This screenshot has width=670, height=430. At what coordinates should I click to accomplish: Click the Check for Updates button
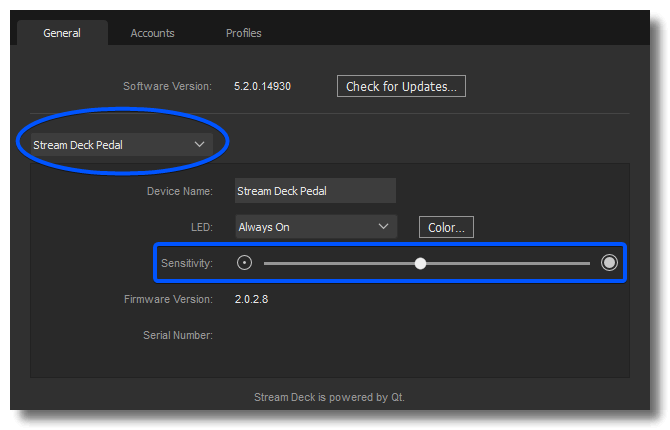(x=401, y=86)
